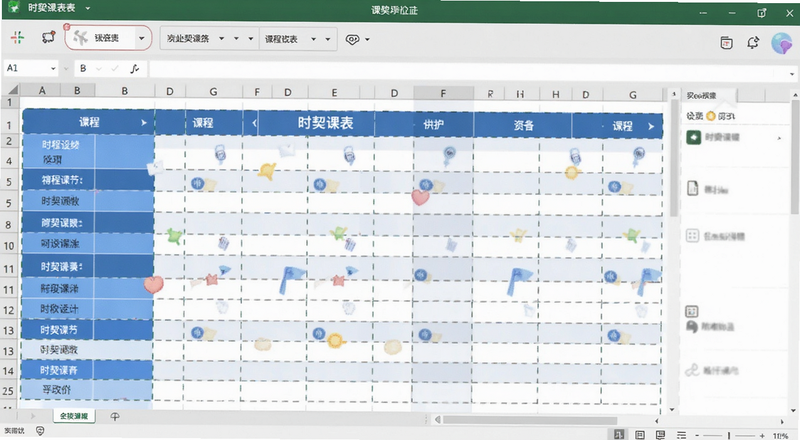Open the notification bell icon
The width and height of the screenshot is (800, 440).
(x=753, y=43)
